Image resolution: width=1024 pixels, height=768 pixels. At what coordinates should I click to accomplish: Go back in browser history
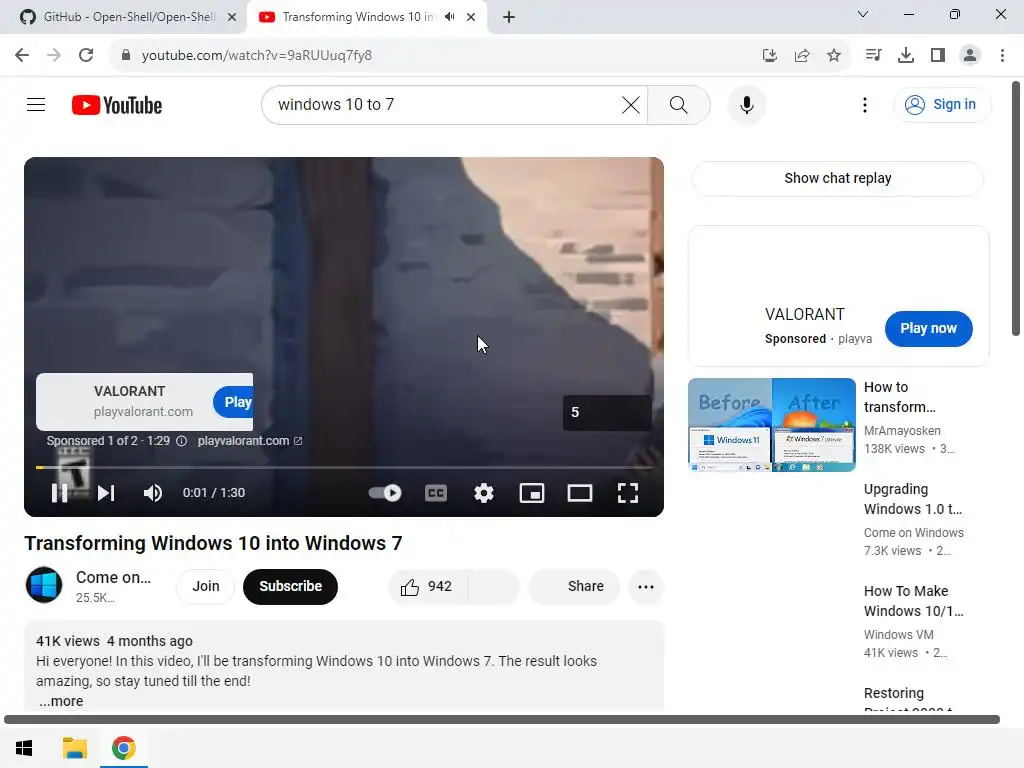(22, 55)
